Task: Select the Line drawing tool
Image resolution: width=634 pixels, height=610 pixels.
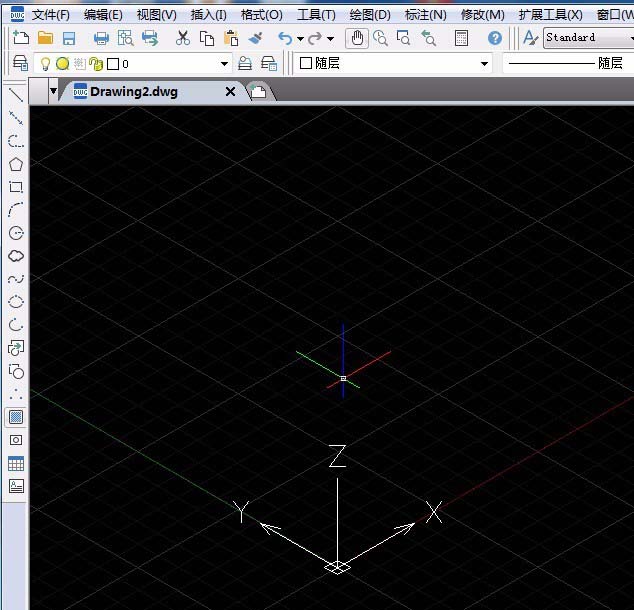Action: pyautogui.click(x=16, y=96)
